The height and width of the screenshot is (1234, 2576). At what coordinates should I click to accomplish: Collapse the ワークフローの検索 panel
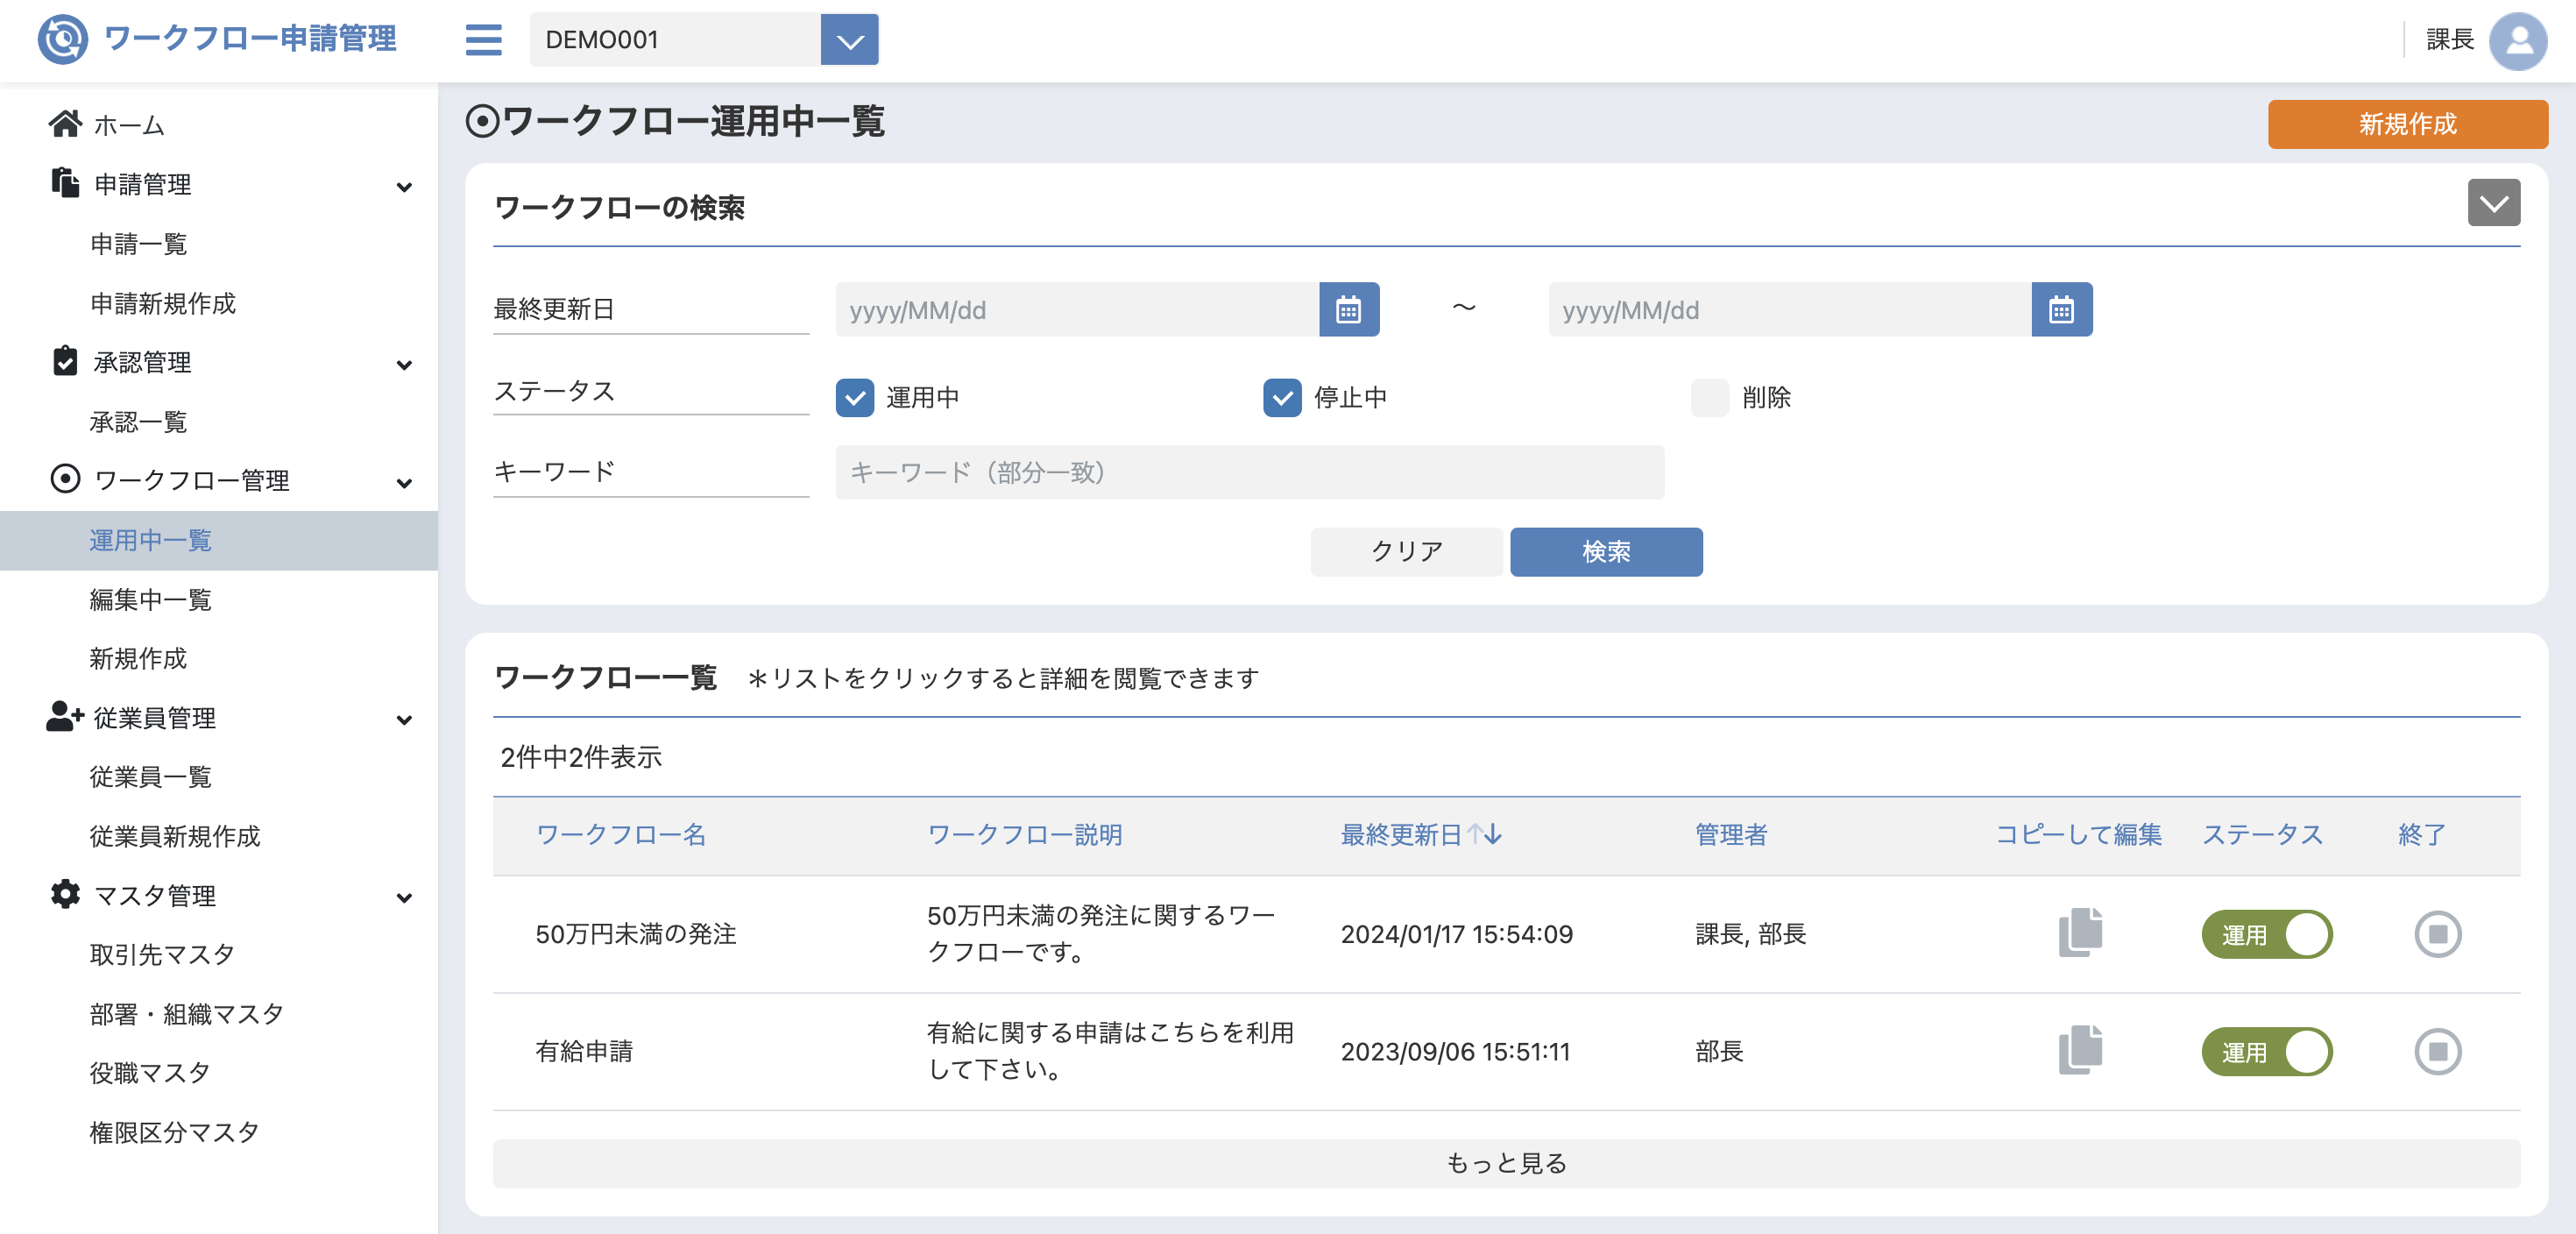2493,203
